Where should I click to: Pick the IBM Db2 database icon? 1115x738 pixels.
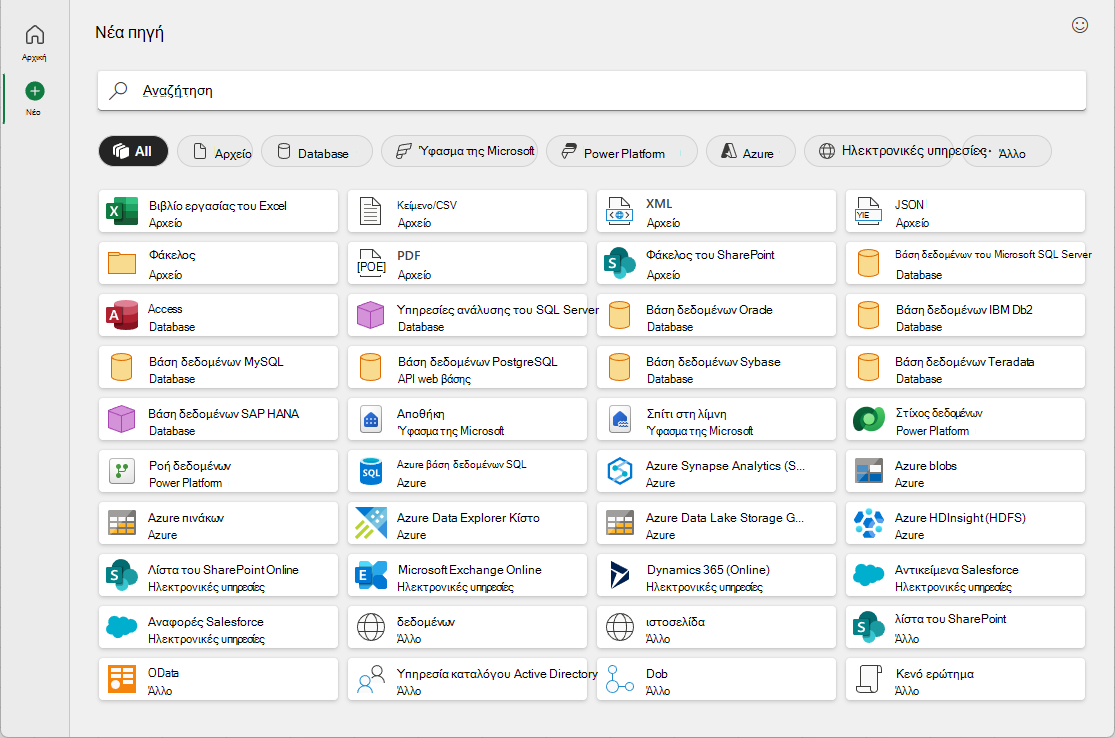click(868, 315)
